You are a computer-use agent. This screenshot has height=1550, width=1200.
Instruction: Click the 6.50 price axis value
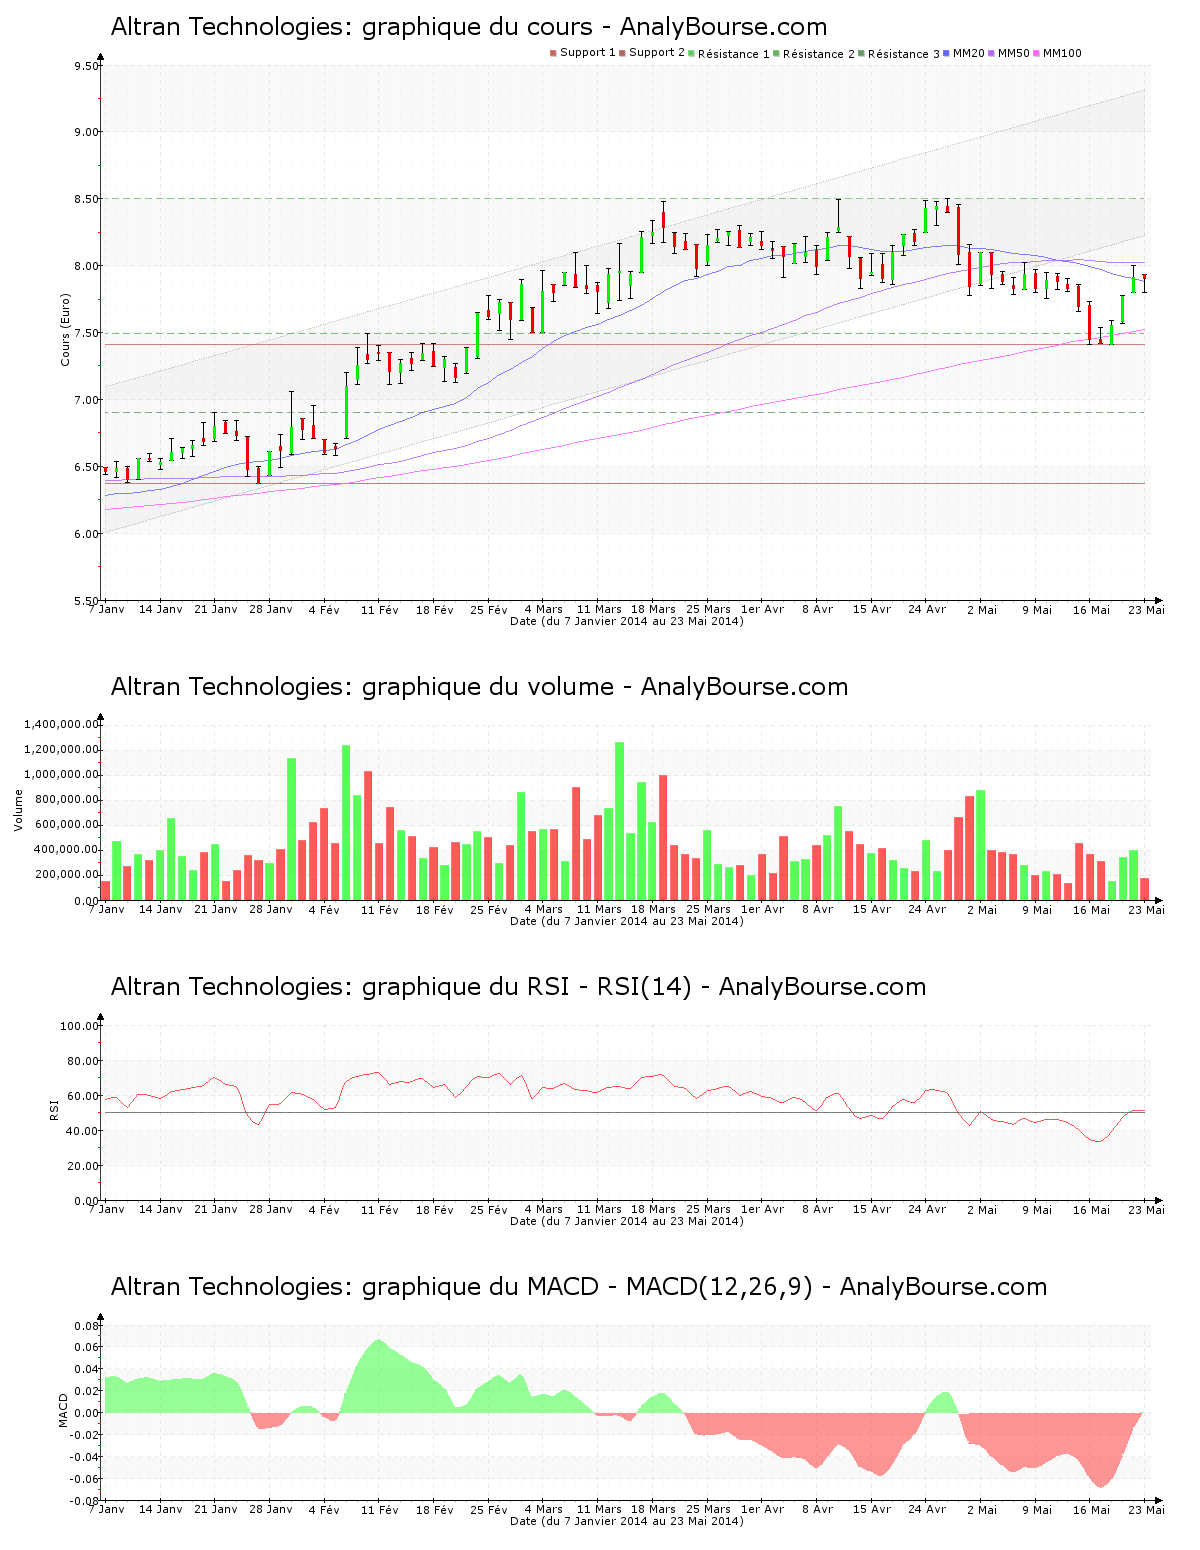pos(86,467)
